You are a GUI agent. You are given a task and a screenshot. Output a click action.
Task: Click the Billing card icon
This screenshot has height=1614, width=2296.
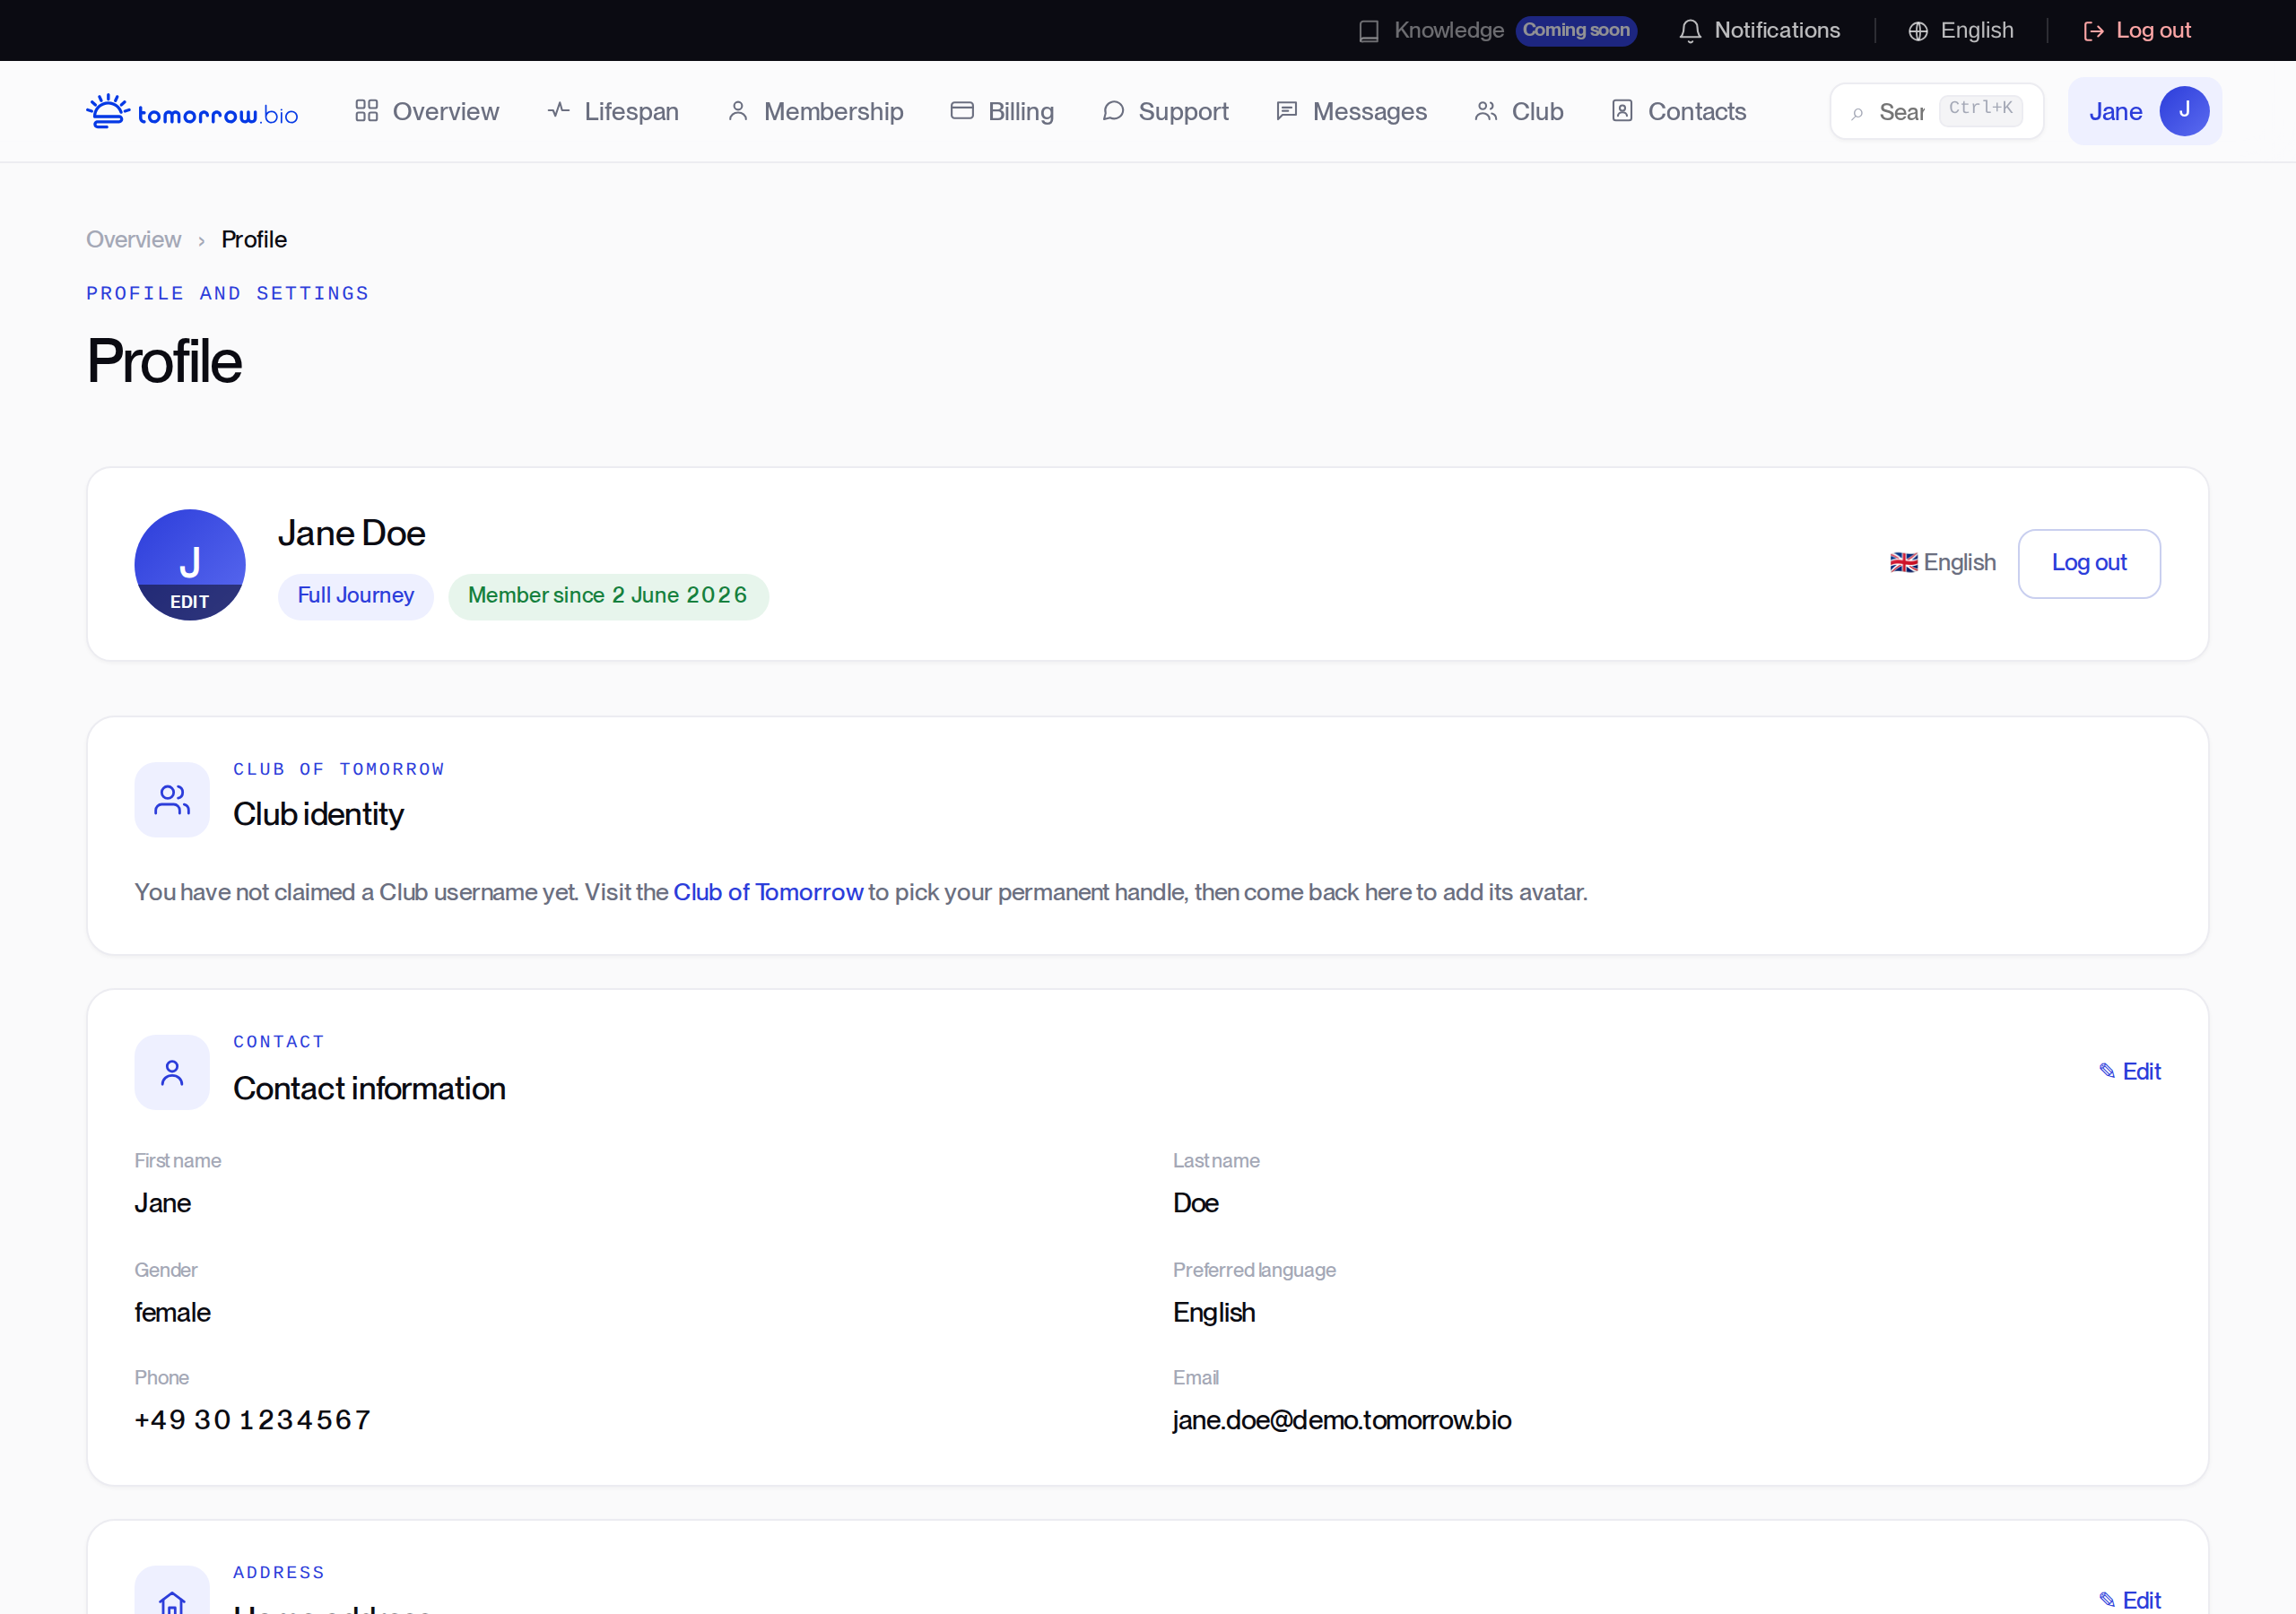(962, 111)
